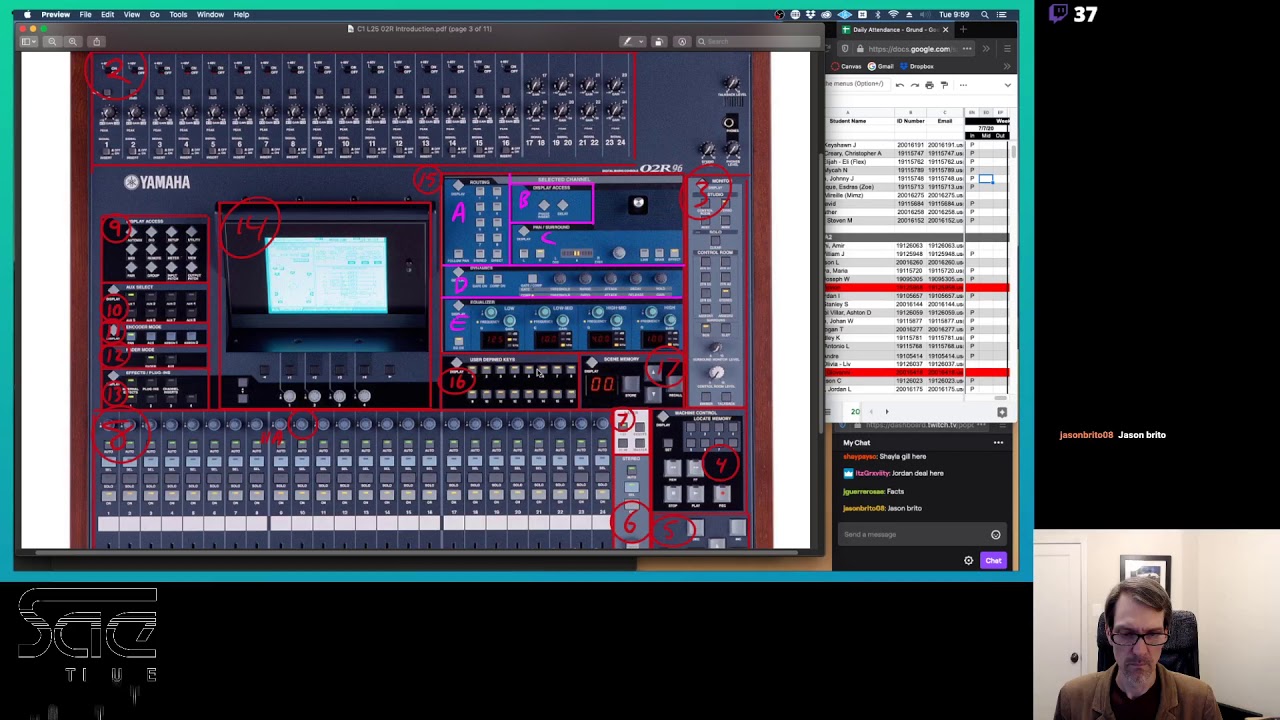Close the Daily Attendance tab
The height and width of the screenshot is (720, 1280).
point(945,30)
